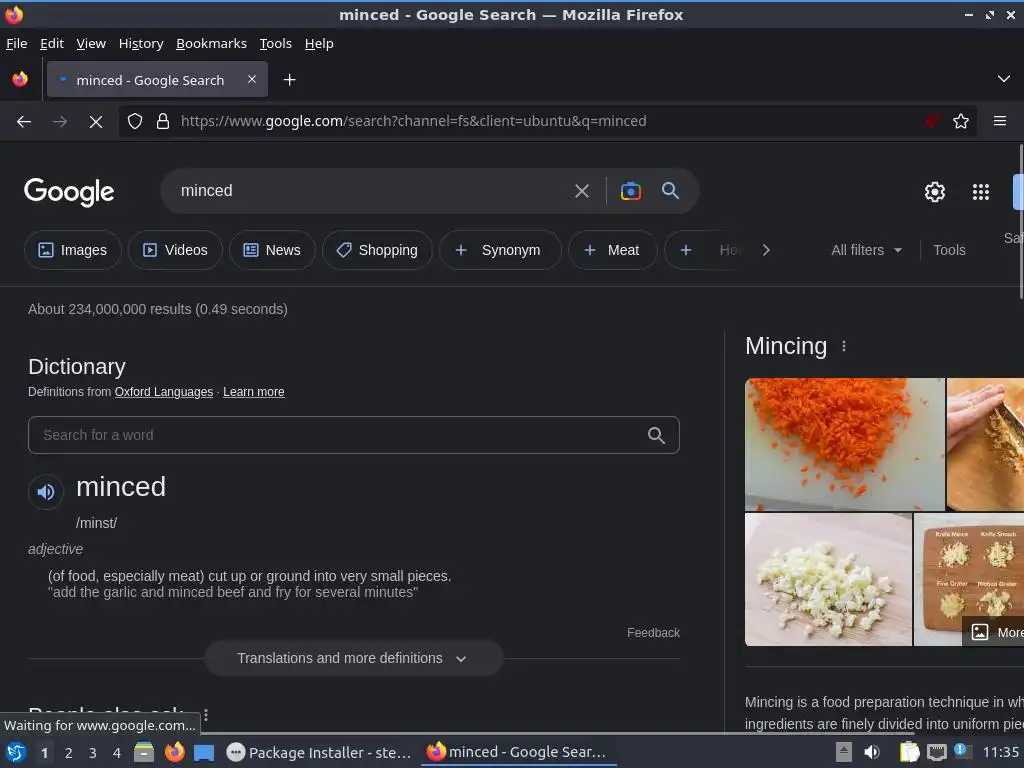Show More images button
Image resolution: width=1024 pixels, height=768 pixels.
click(994, 632)
